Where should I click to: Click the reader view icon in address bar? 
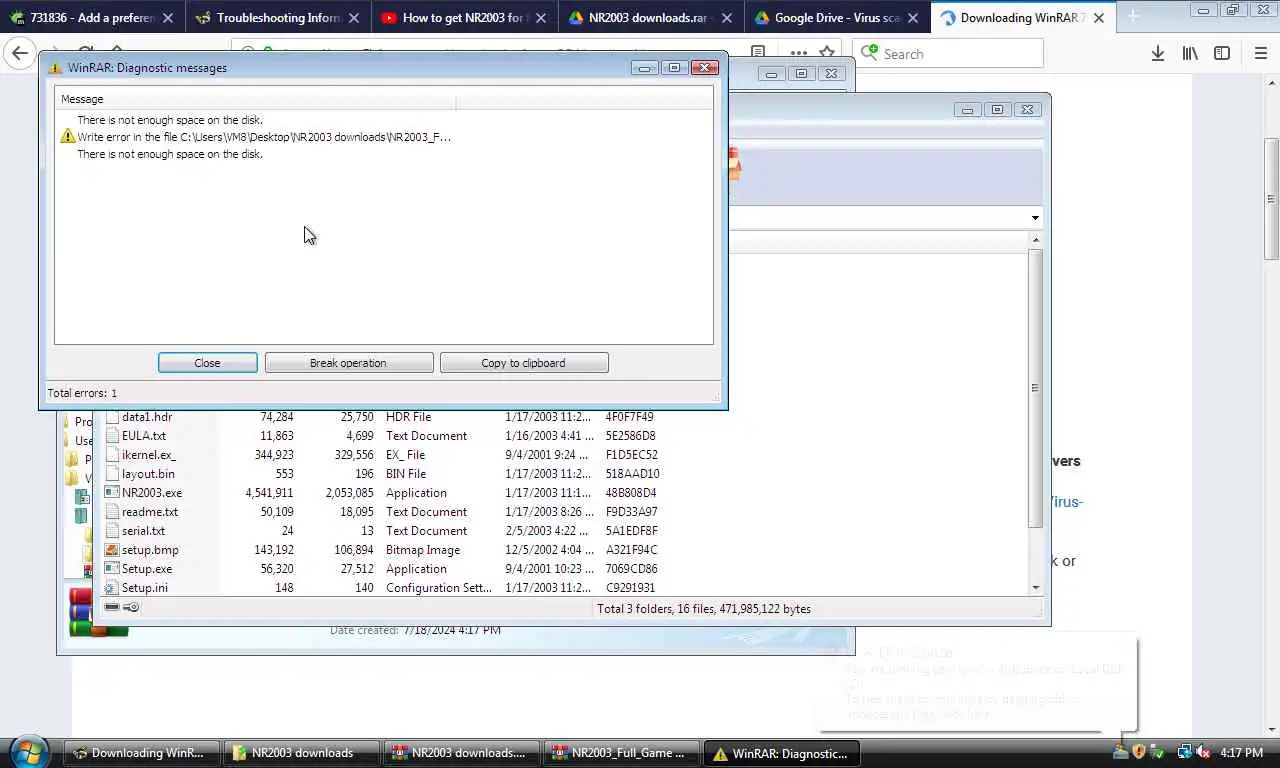tap(758, 53)
